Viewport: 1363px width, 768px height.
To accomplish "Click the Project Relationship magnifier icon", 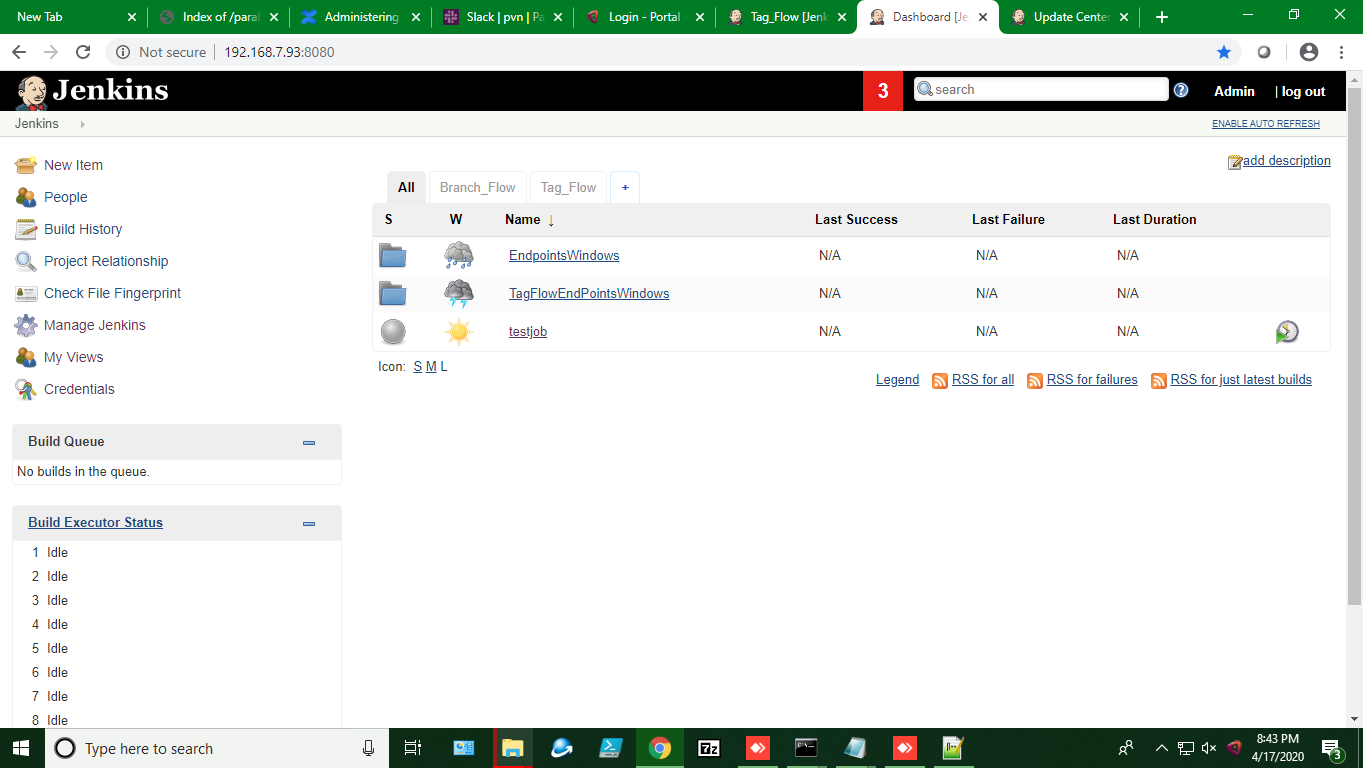I will [26, 261].
